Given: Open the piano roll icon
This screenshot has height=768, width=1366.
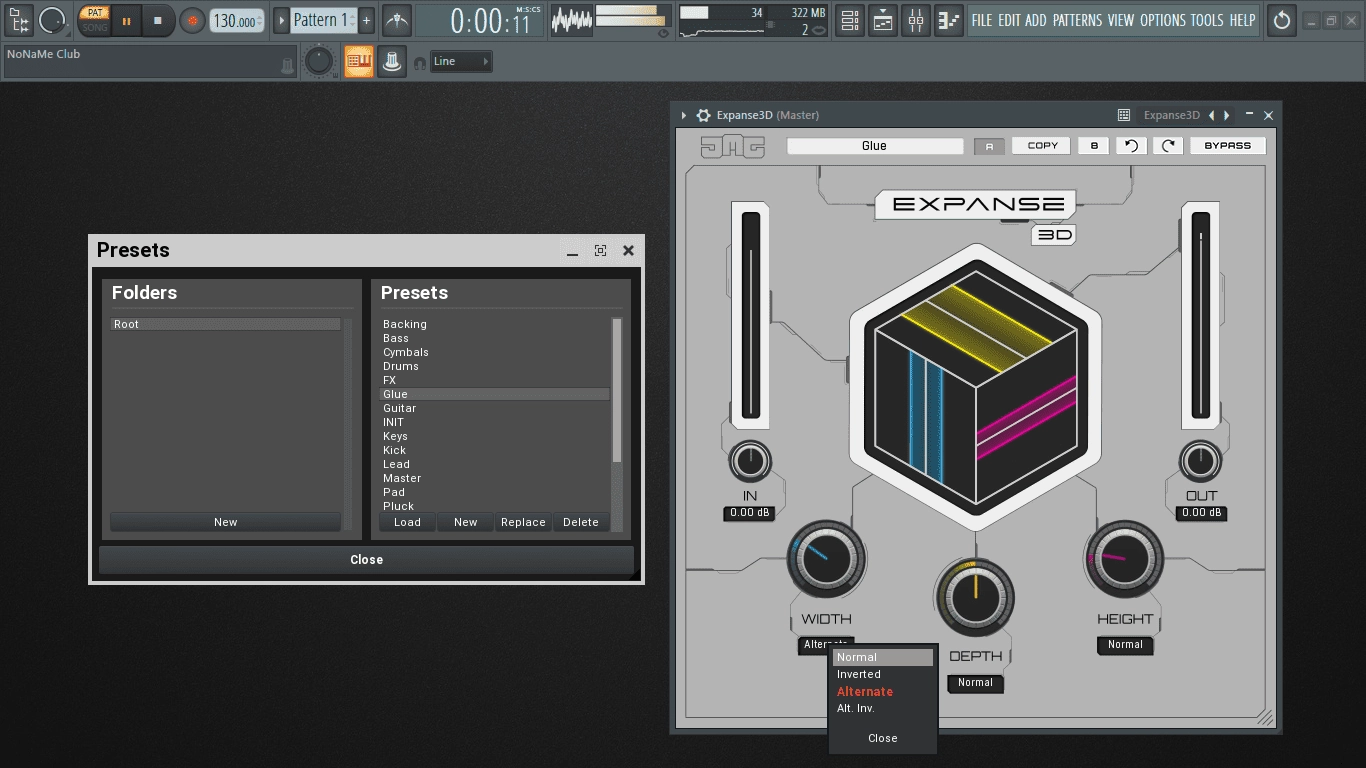Looking at the screenshot, I should pos(949,20).
